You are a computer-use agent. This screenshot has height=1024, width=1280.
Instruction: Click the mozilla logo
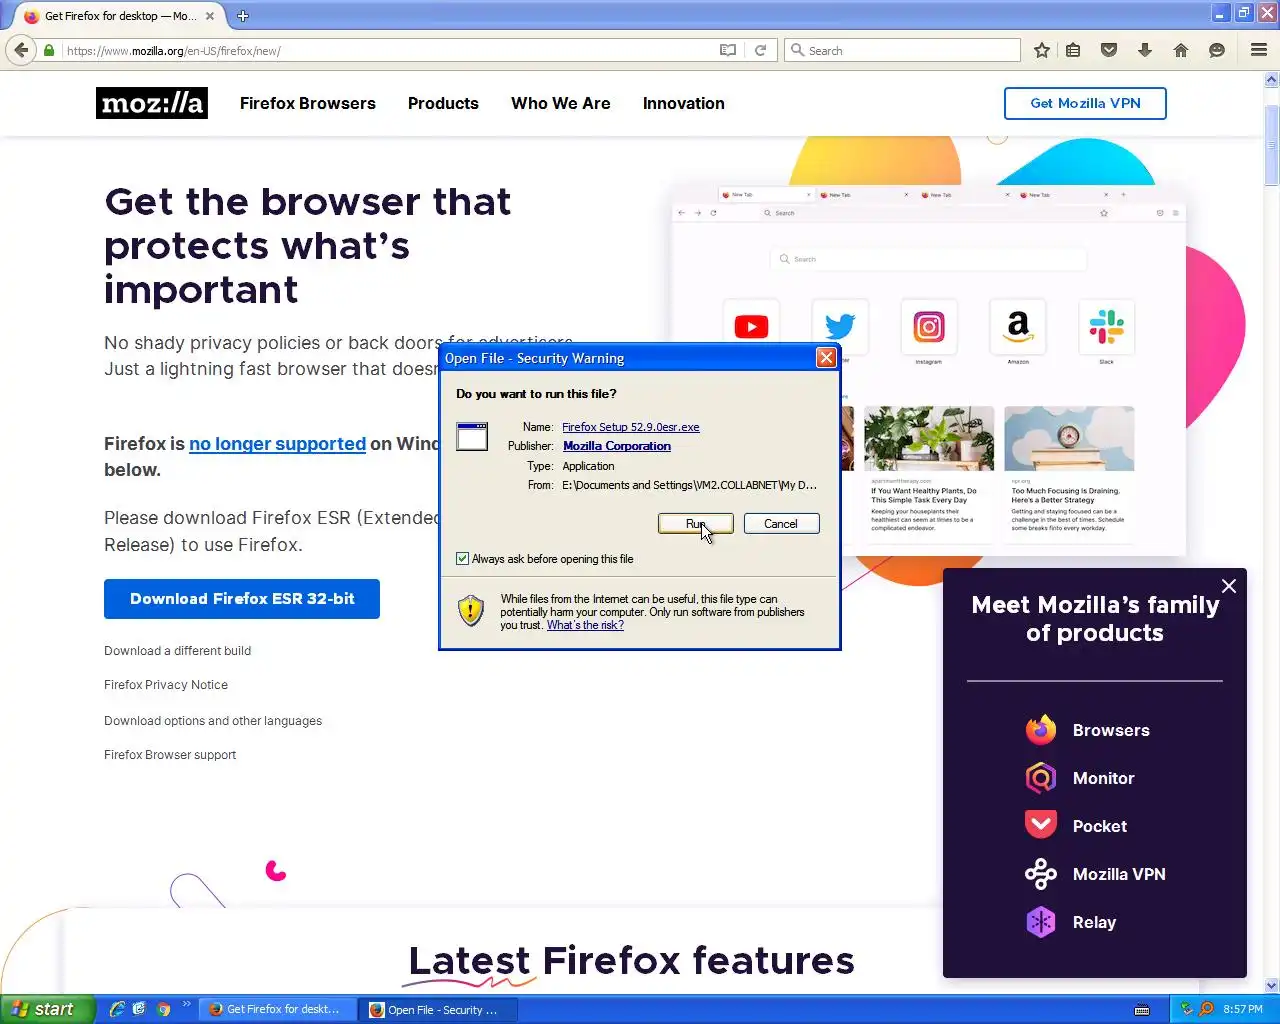(x=152, y=103)
